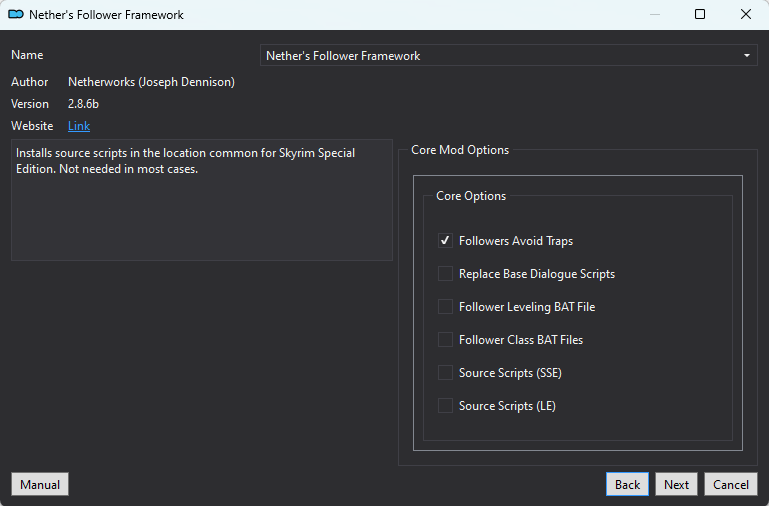This screenshot has width=769, height=506.
Task: Switch to Manual install mode
Action: click(40, 484)
